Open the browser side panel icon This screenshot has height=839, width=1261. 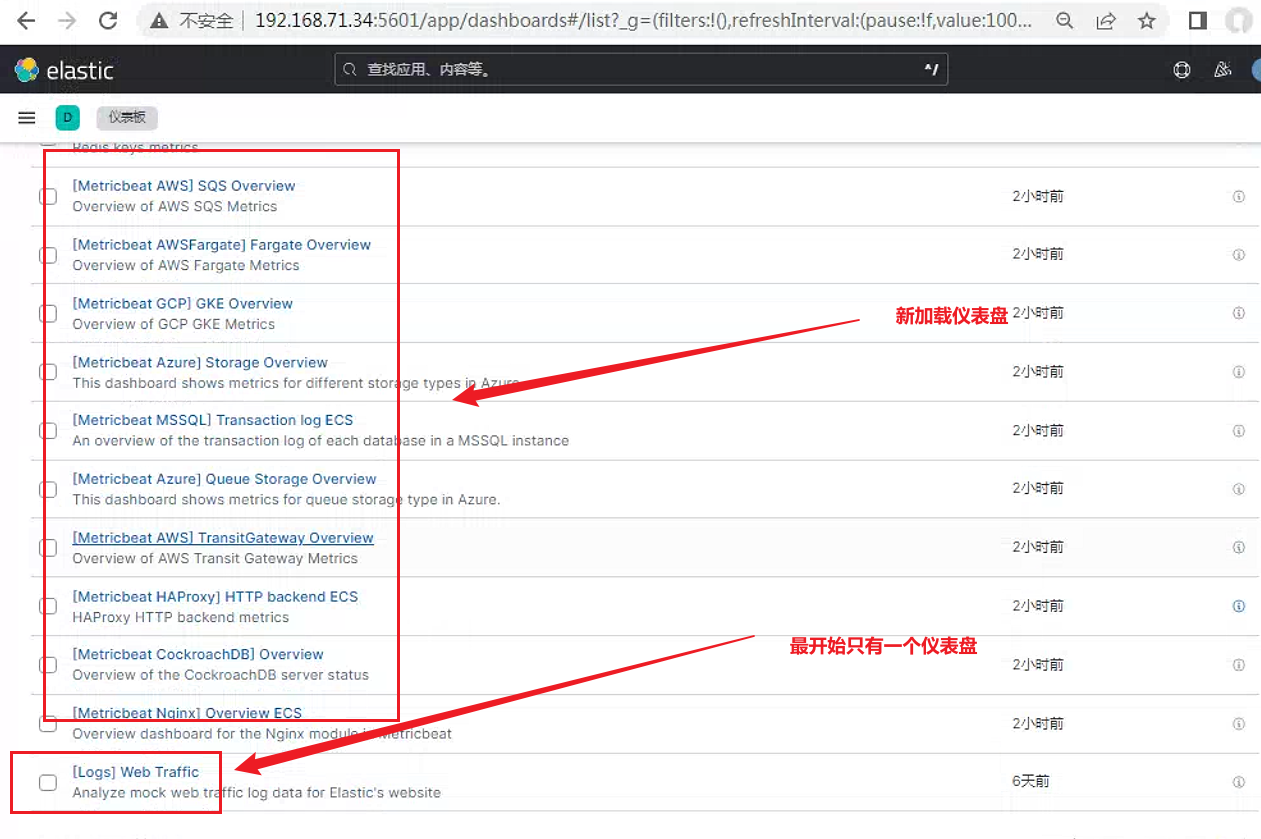1197,20
